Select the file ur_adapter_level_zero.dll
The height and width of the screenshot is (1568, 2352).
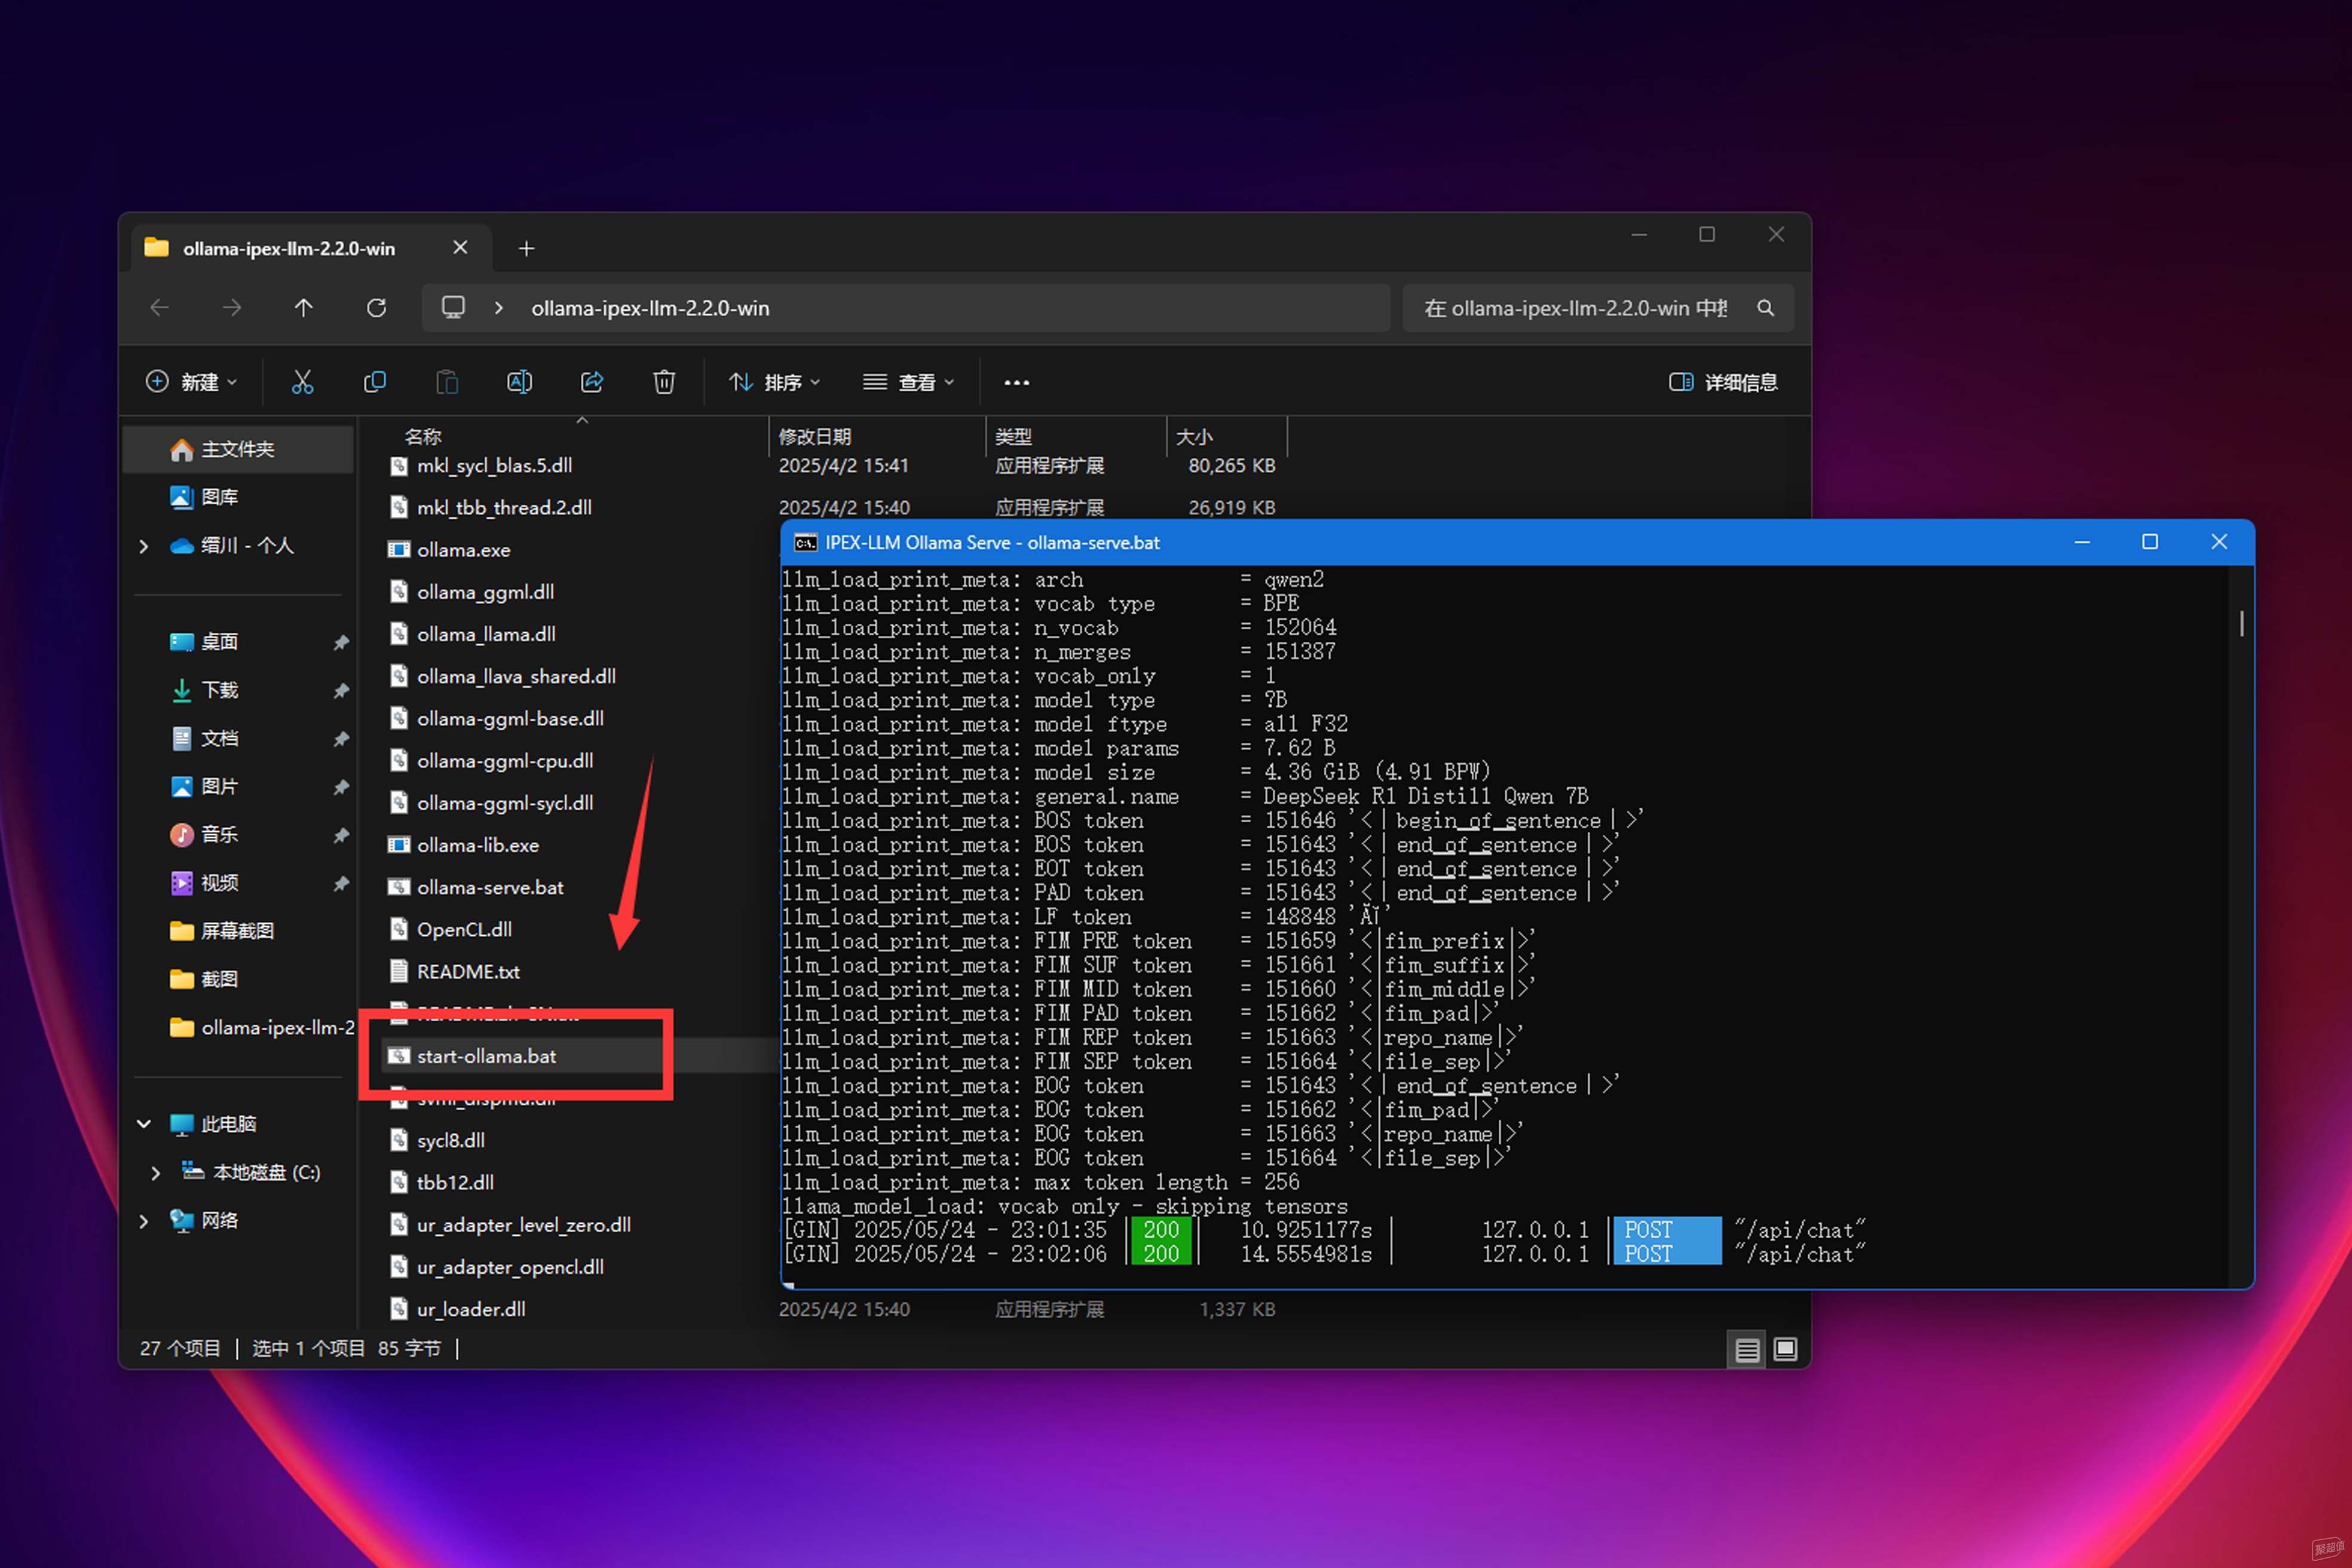[x=523, y=1225]
